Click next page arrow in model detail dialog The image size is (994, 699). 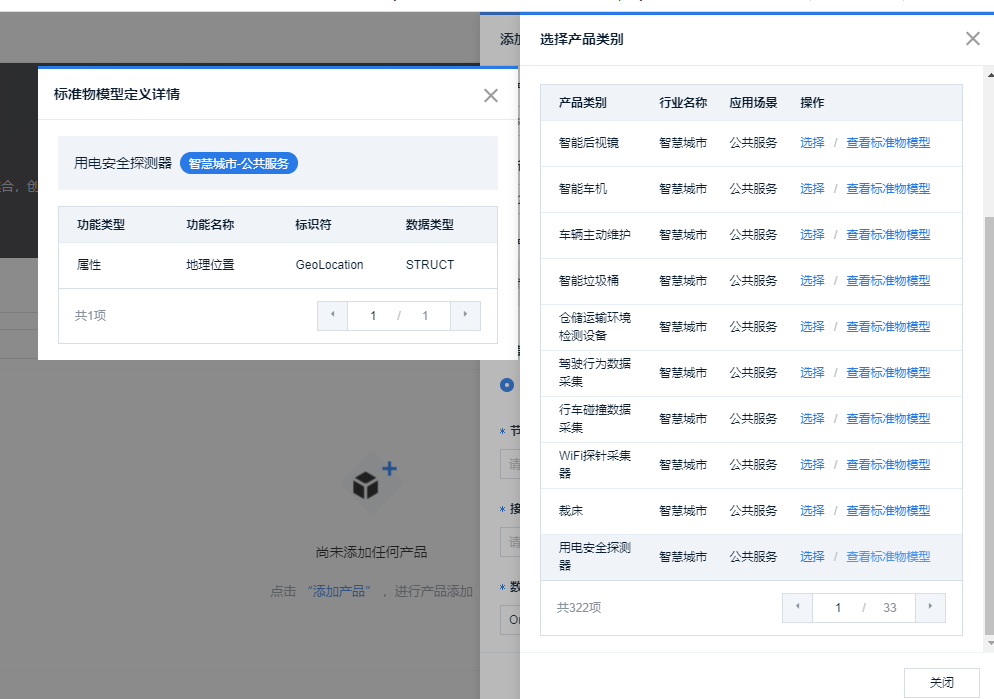[465, 316]
